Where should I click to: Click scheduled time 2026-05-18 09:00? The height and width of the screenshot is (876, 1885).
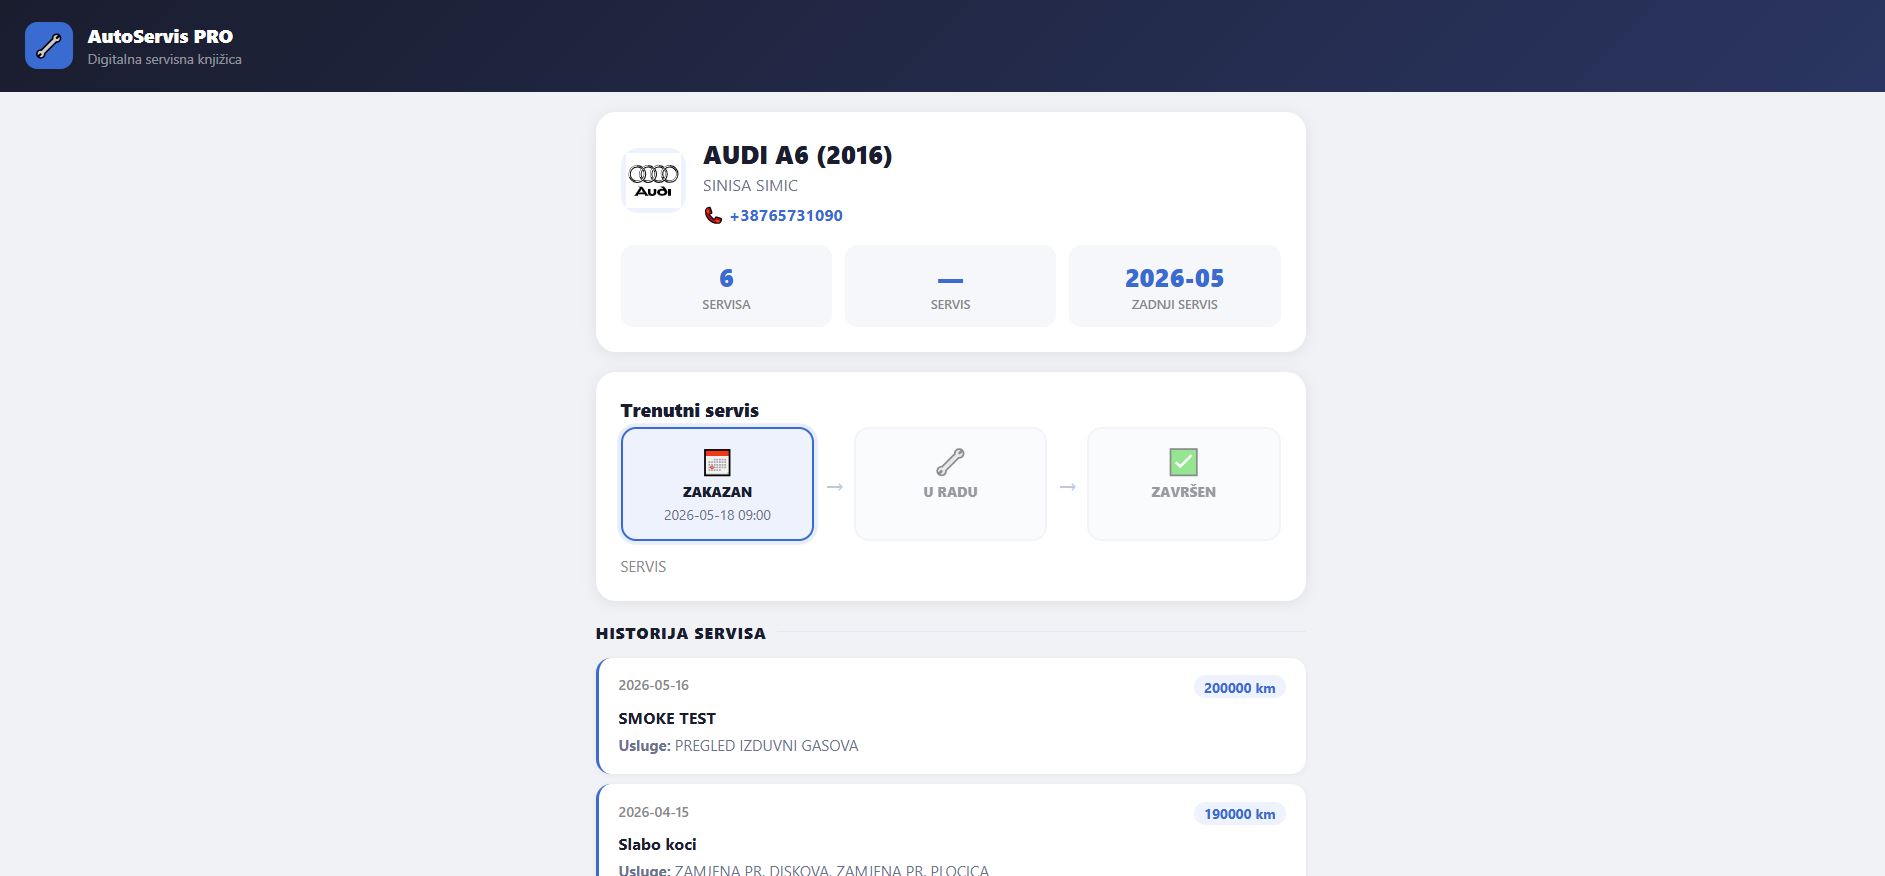click(717, 515)
